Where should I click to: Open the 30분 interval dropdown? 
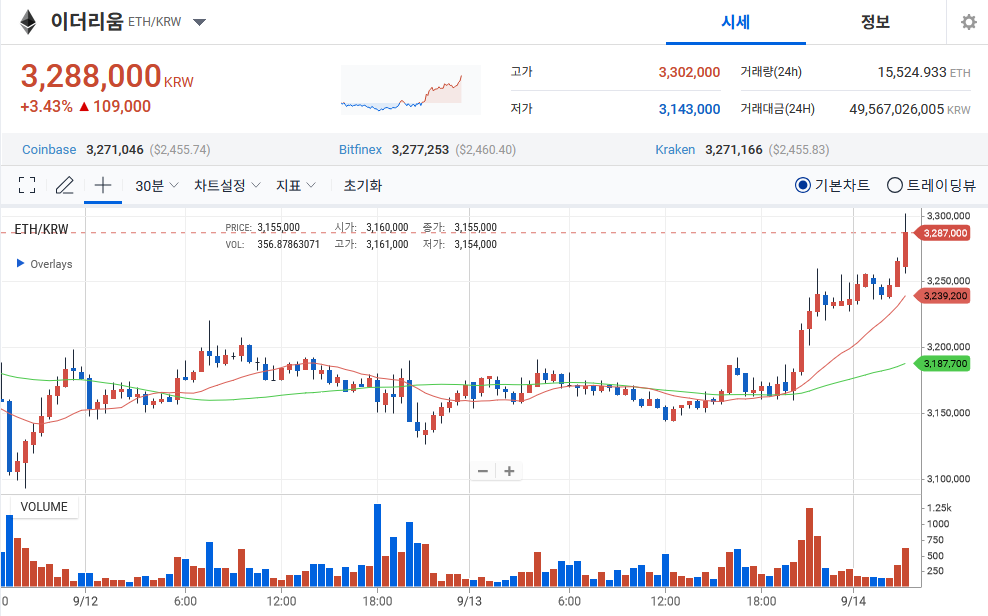tap(157, 186)
